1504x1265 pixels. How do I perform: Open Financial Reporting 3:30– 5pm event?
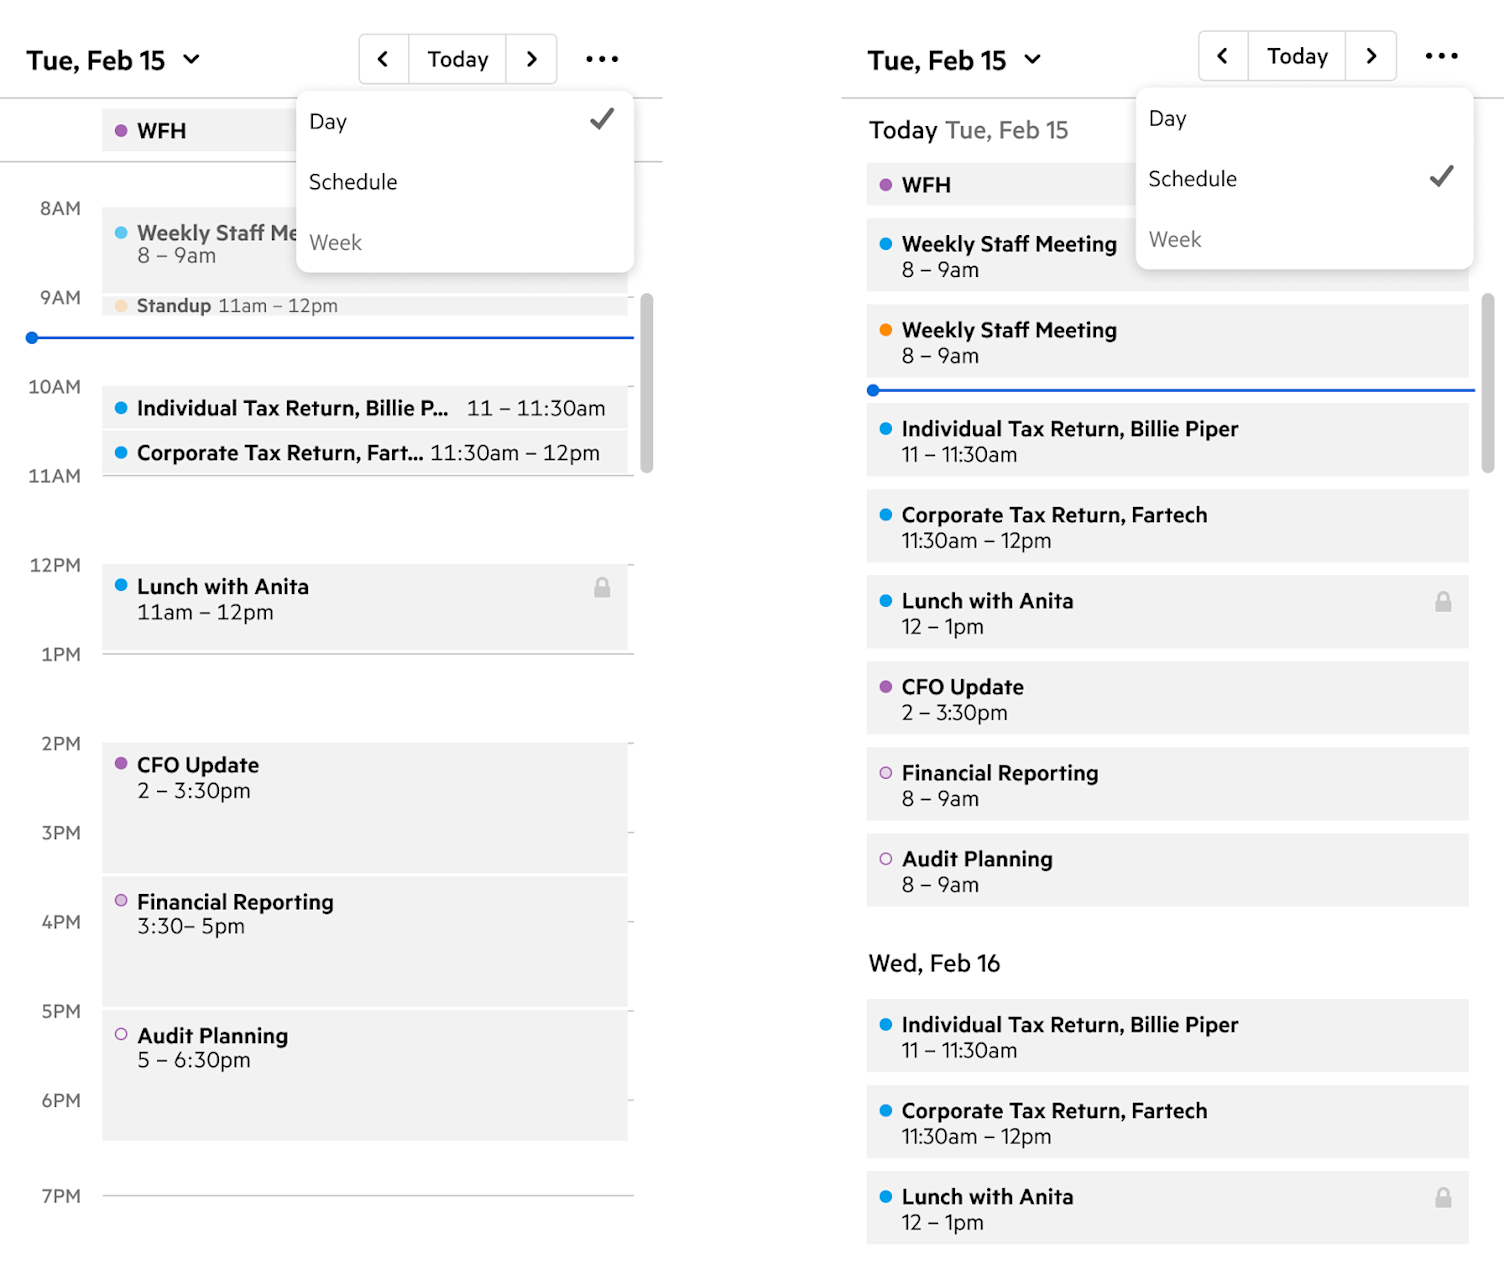pyautogui.click(x=365, y=941)
